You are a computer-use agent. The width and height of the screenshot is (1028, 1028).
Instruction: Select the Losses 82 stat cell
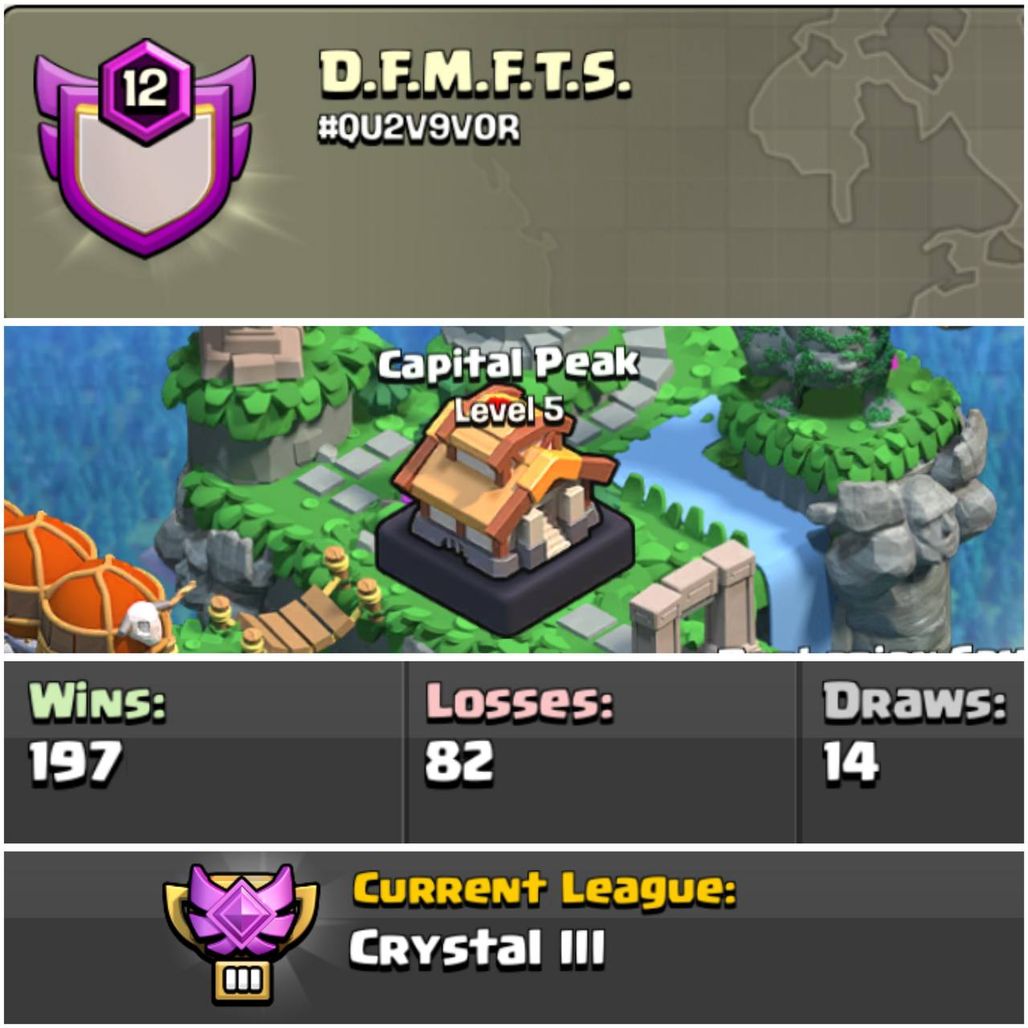(601, 751)
